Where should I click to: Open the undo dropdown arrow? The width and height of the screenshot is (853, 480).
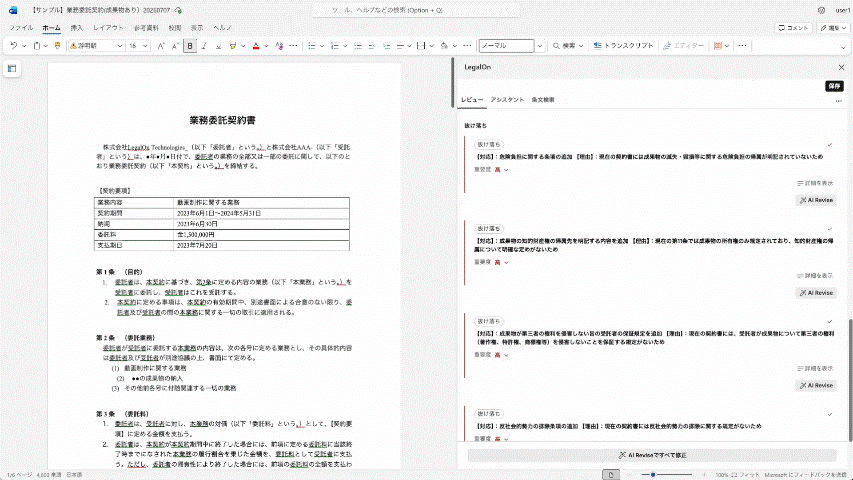(x=24, y=46)
